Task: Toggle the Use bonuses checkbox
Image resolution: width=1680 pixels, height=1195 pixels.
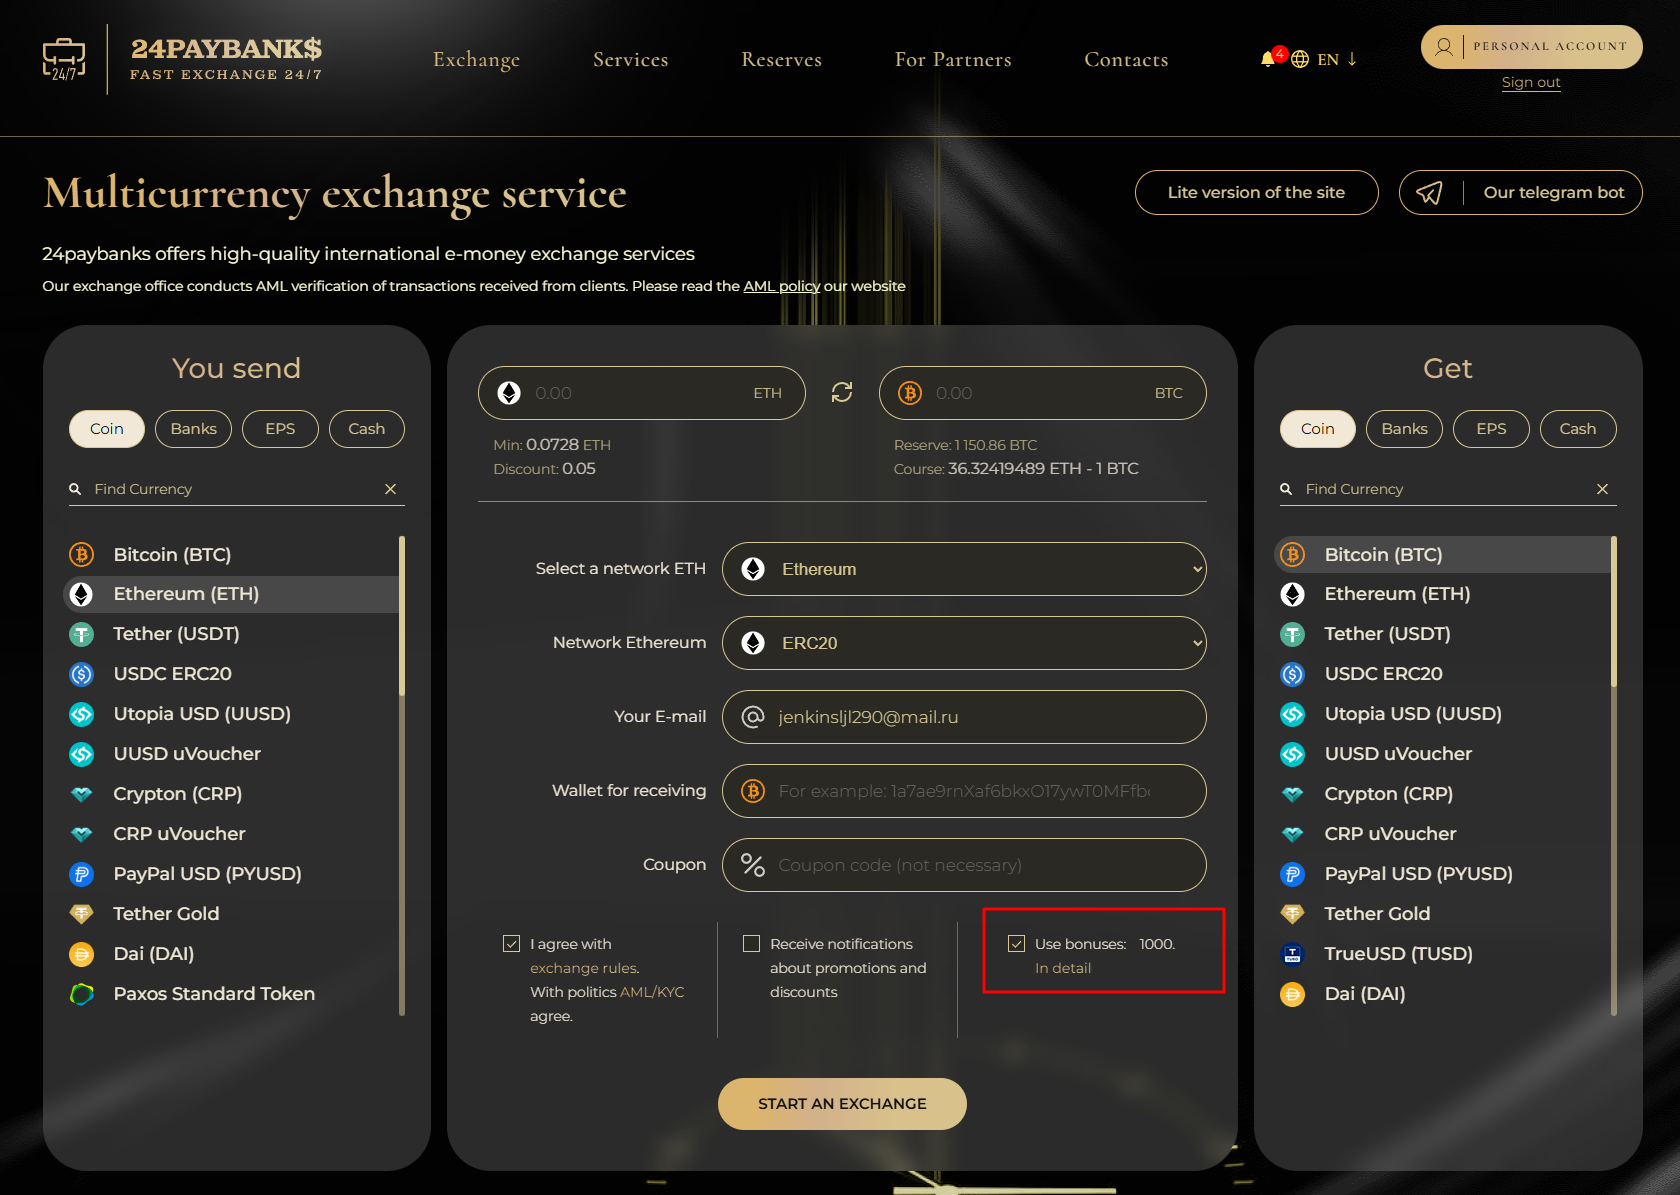Action: pyautogui.click(x=1017, y=944)
